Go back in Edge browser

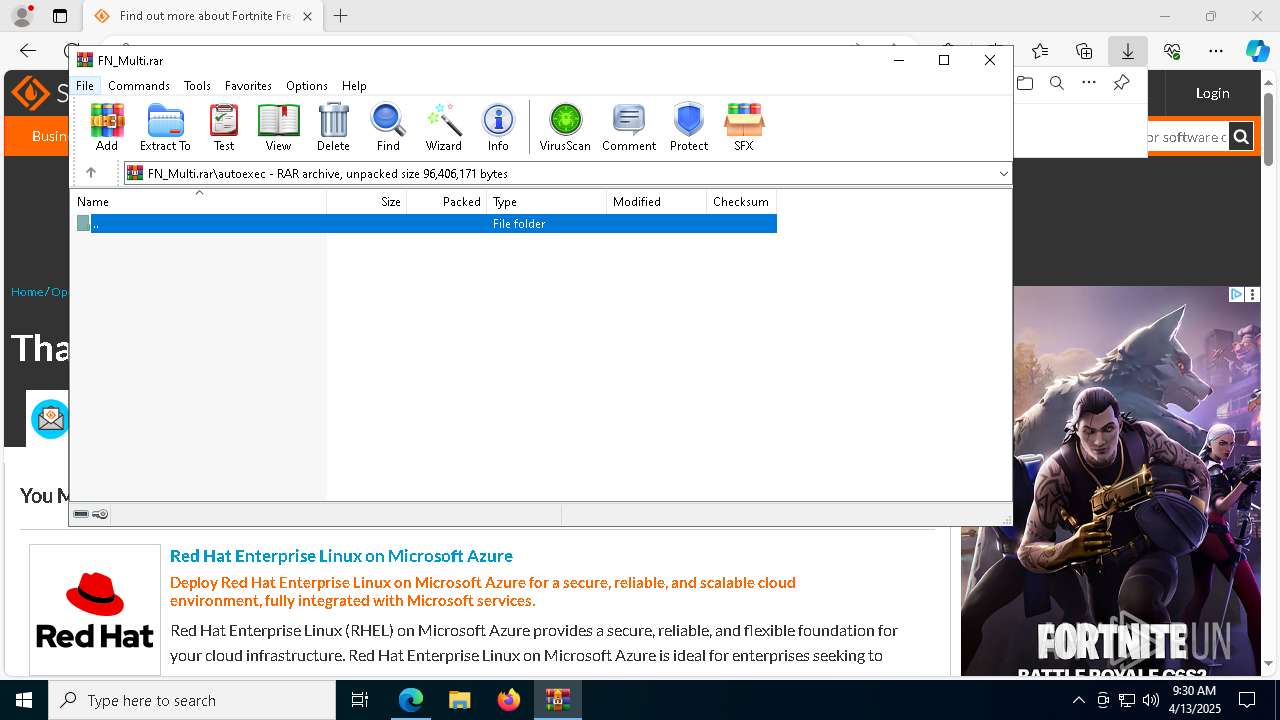pyautogui.click(x=28, y=51)
